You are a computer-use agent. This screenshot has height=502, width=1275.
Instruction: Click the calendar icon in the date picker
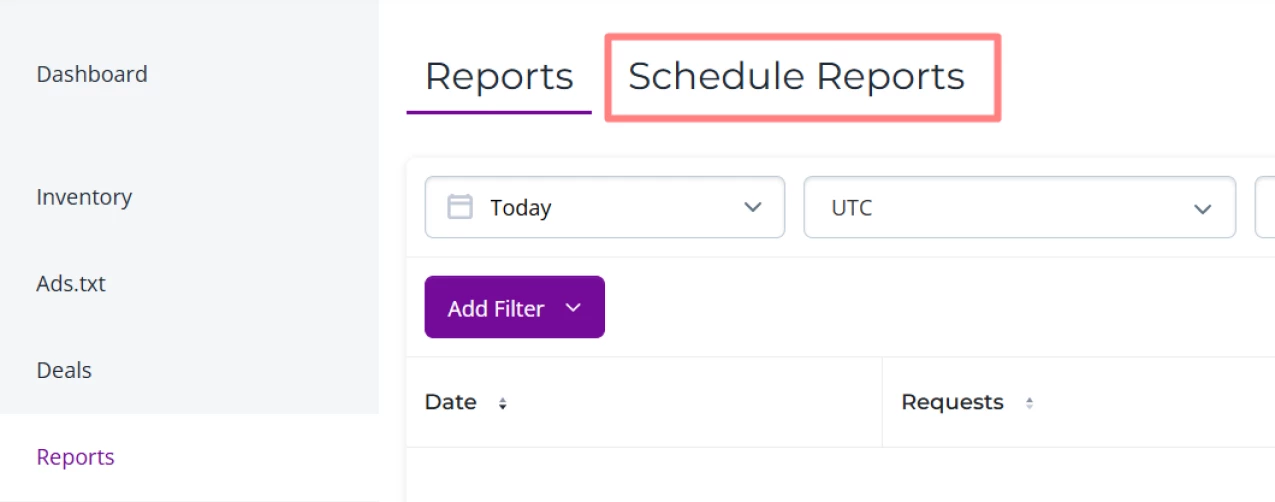[460, 207]
